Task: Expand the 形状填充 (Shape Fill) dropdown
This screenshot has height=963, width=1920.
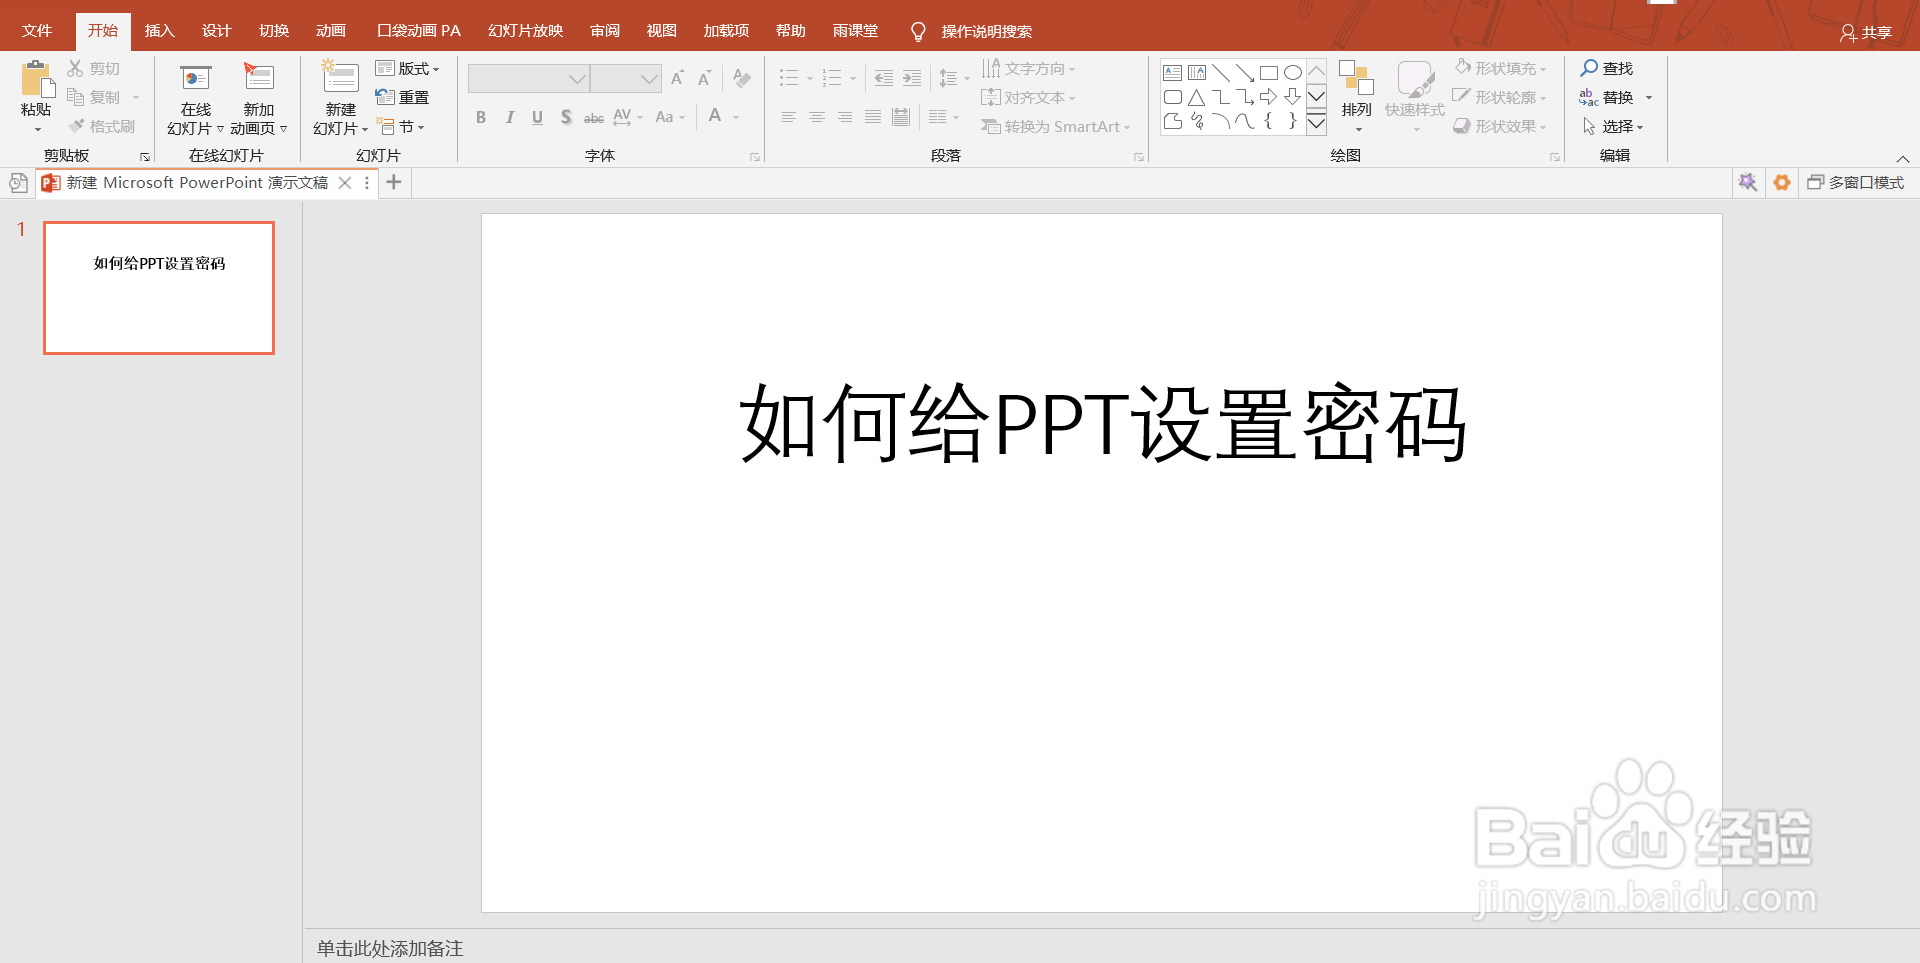Action: 1542,67
